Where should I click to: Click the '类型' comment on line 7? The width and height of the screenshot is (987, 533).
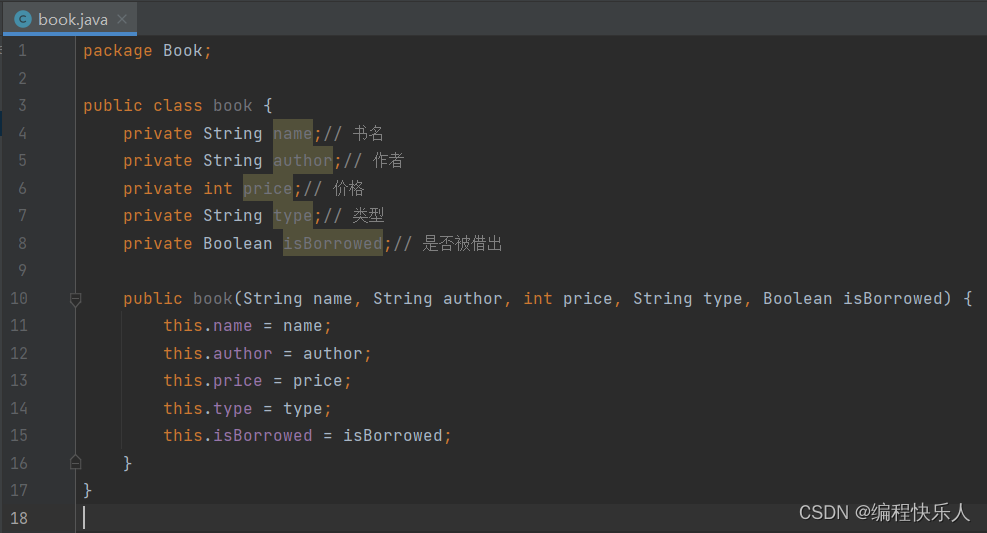[368, 215]
